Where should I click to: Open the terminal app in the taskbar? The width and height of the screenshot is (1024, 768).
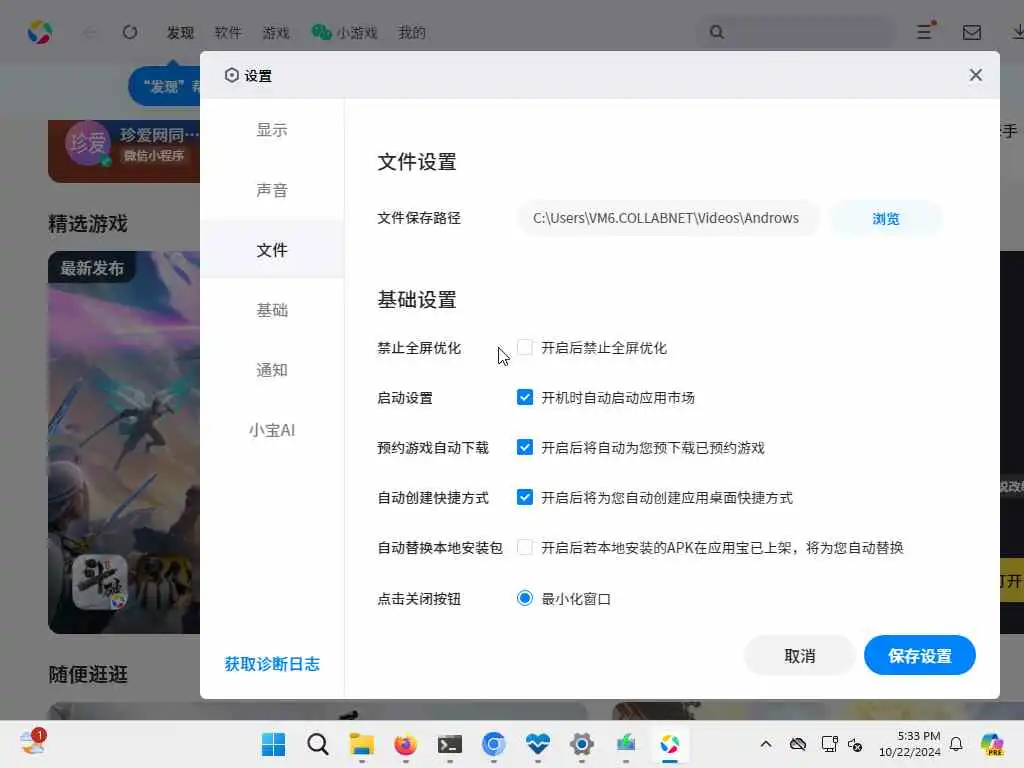pos(449,744)
